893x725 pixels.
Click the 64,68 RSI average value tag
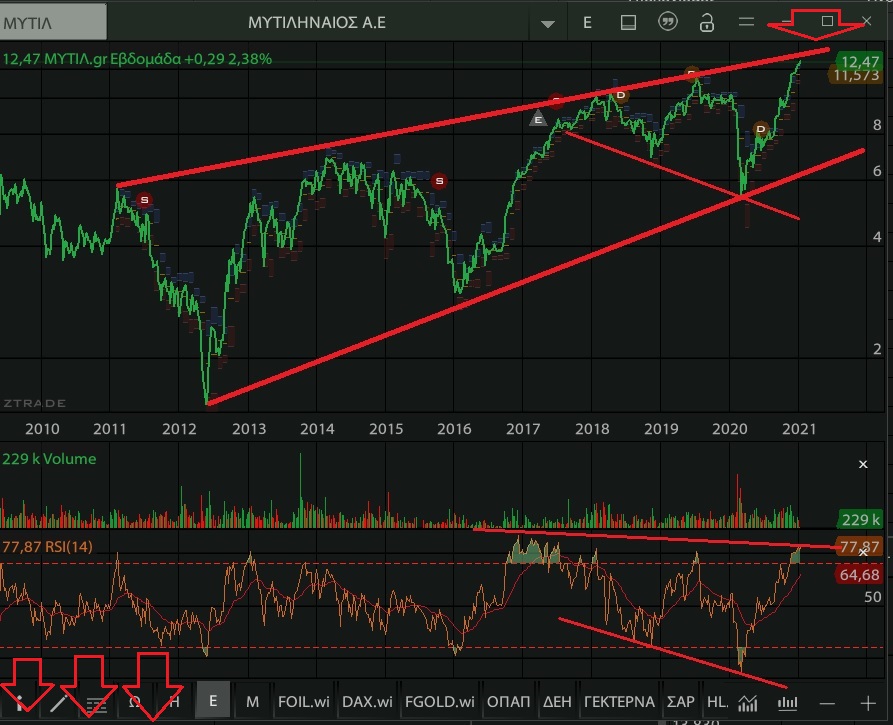tap(859, 575)
